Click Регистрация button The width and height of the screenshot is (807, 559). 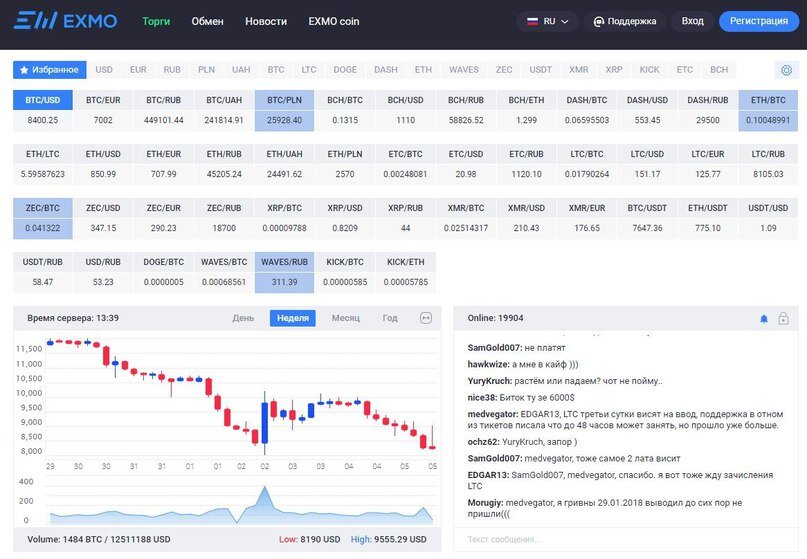click(759, 21)
